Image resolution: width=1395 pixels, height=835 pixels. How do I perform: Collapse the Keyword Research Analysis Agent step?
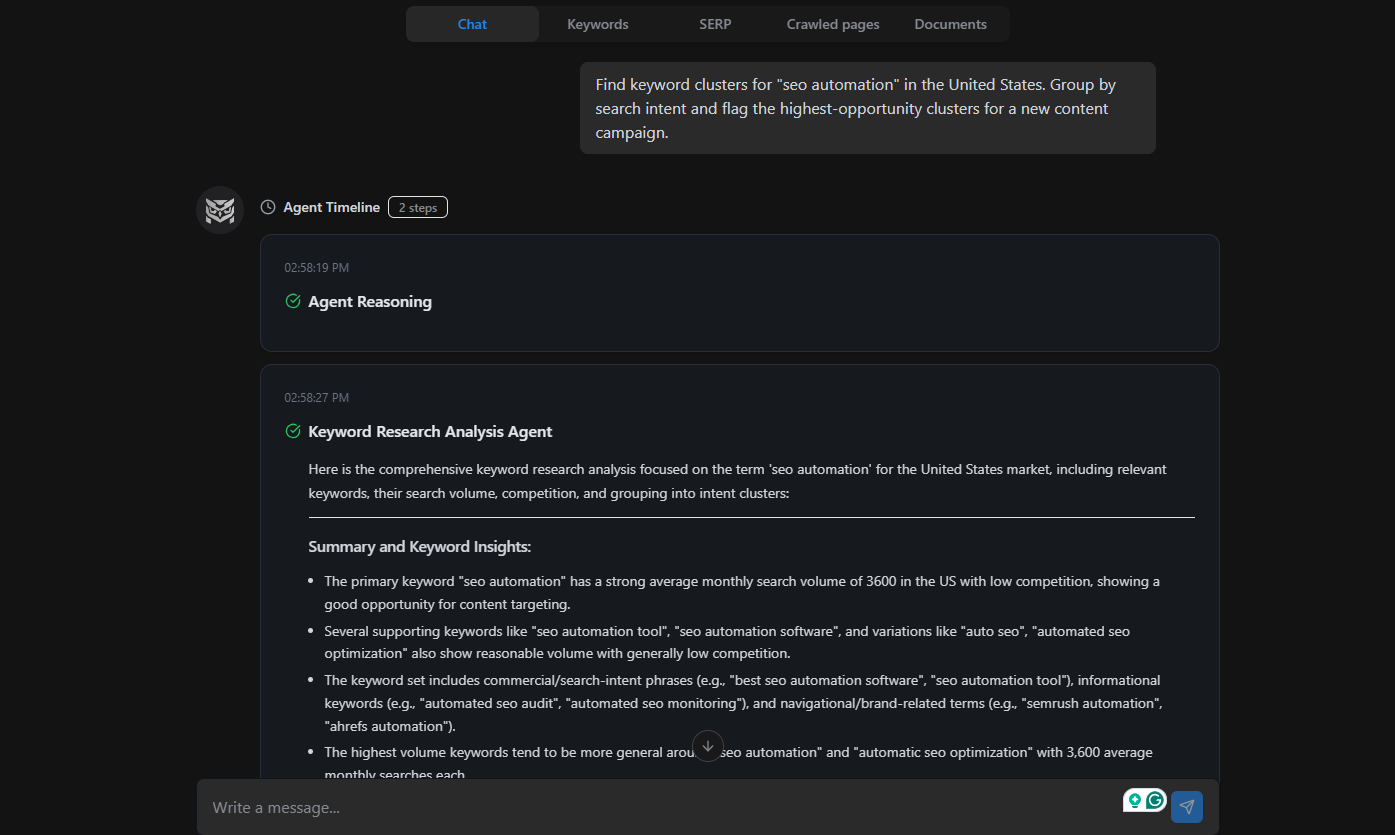(x=430, y=431)
